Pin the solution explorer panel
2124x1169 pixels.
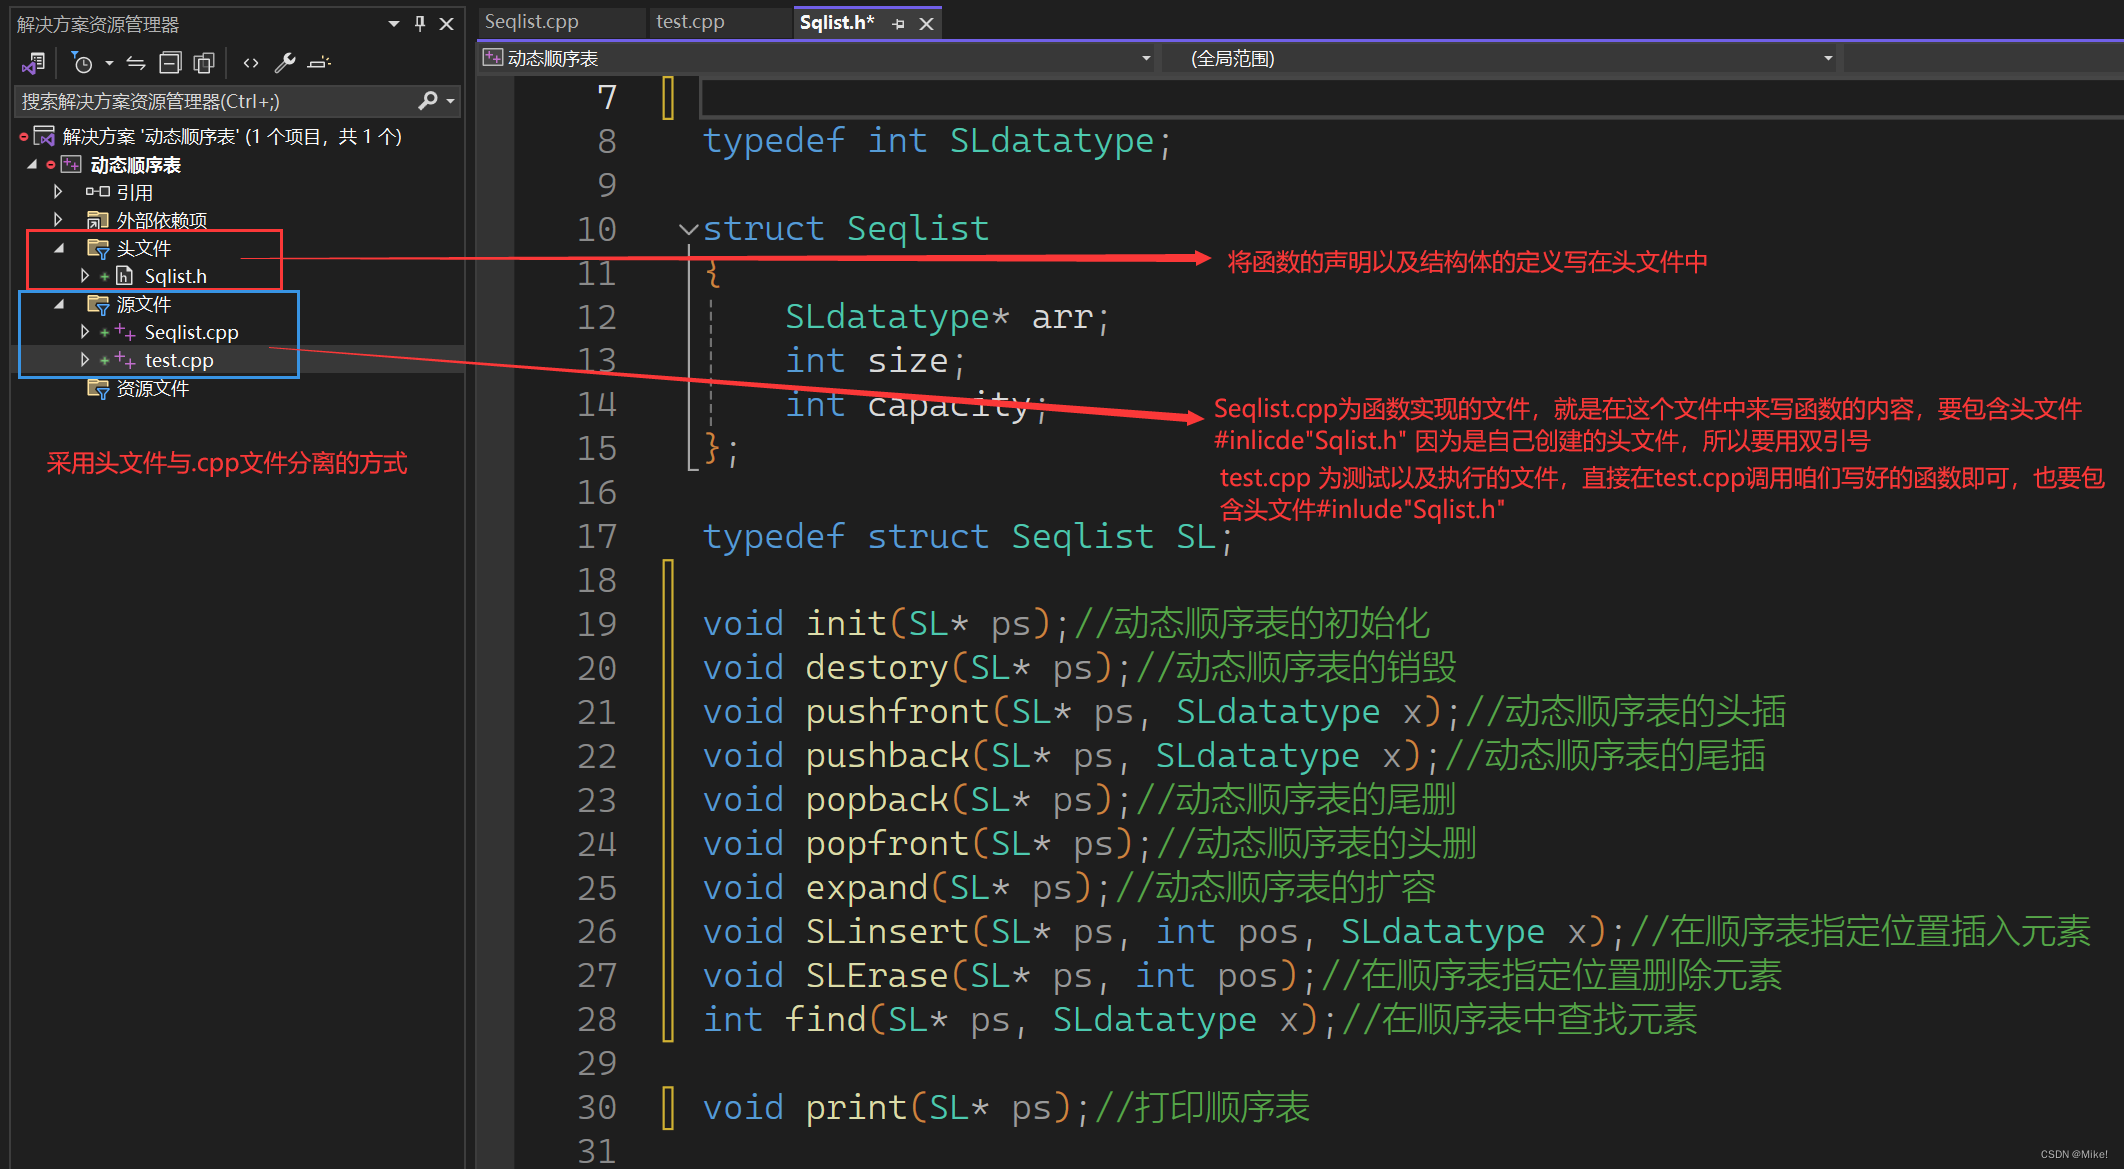tap(420, 23)
